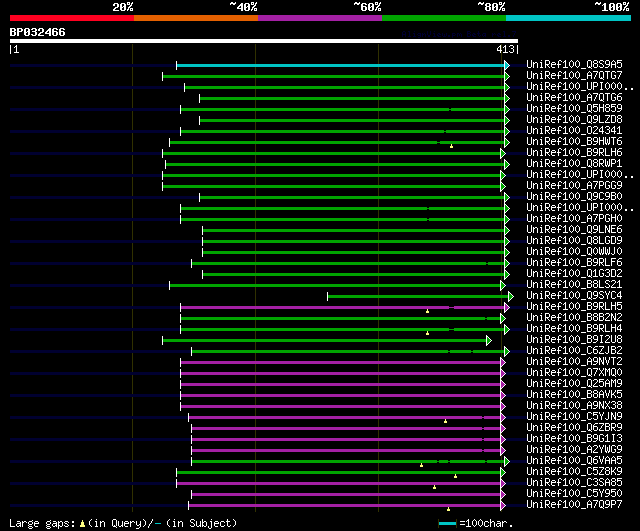The height and width of the screenshot is (531, 640).
Task: Open hit UniRef100_Q5H859
Action: coord(574,109)
